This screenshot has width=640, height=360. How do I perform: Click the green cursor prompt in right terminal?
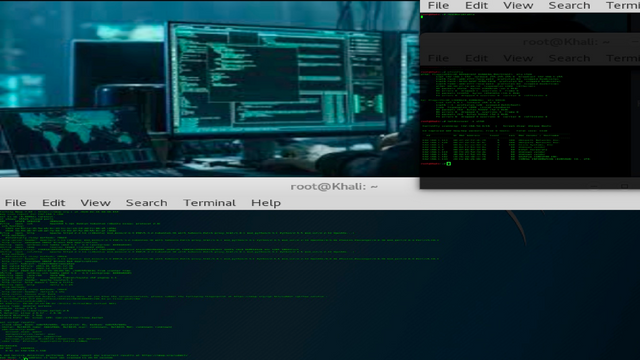449,164
